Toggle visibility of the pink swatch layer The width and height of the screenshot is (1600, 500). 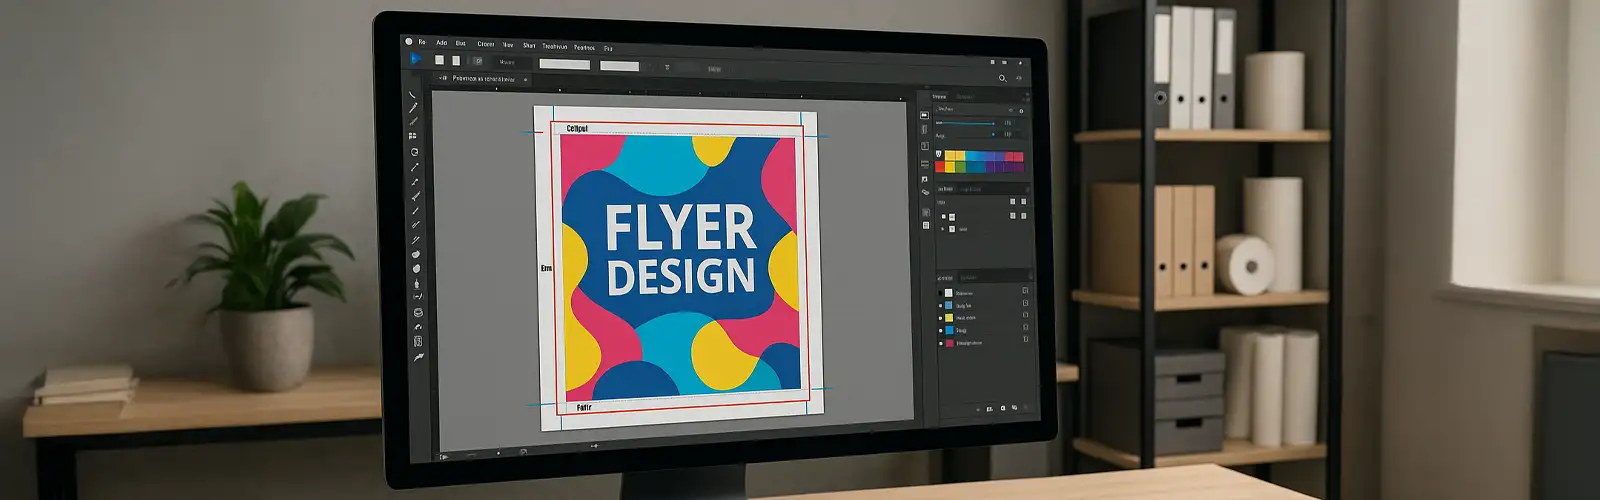(x=940, y=343)
